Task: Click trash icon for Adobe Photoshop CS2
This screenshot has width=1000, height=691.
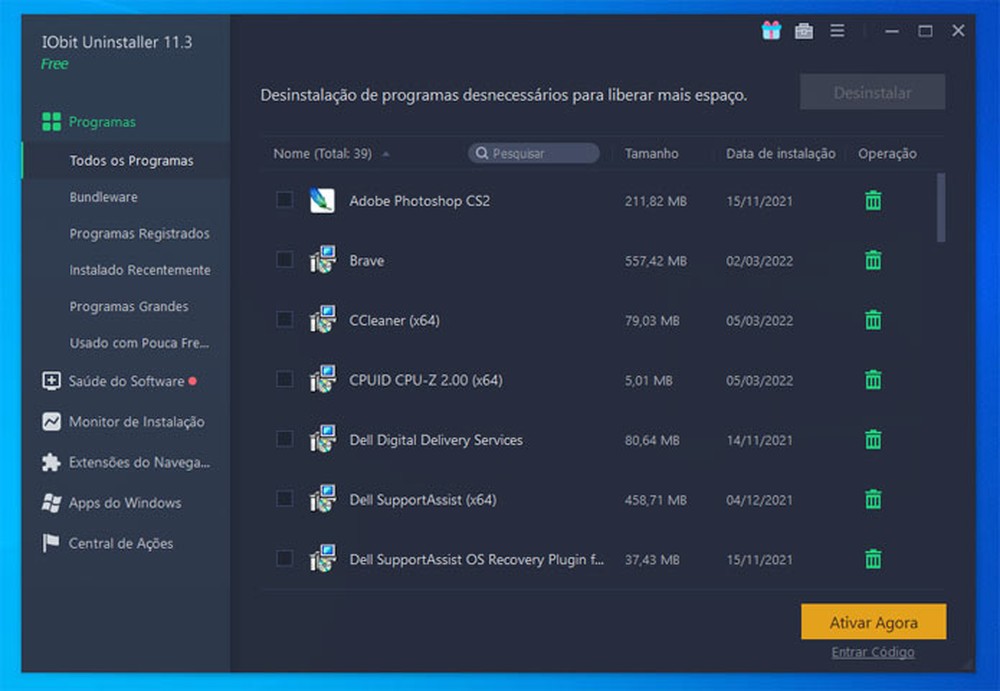Action: 873,201
